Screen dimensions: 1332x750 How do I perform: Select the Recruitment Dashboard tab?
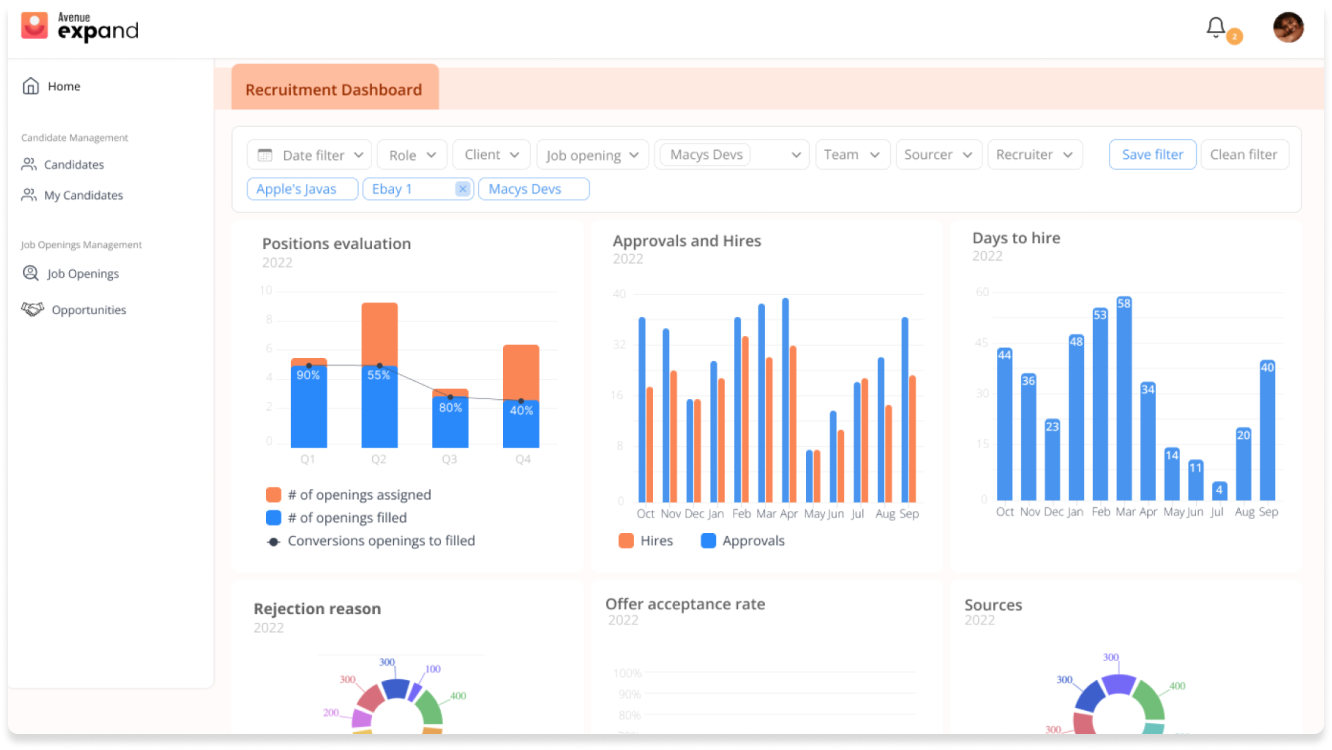(334, 89)
